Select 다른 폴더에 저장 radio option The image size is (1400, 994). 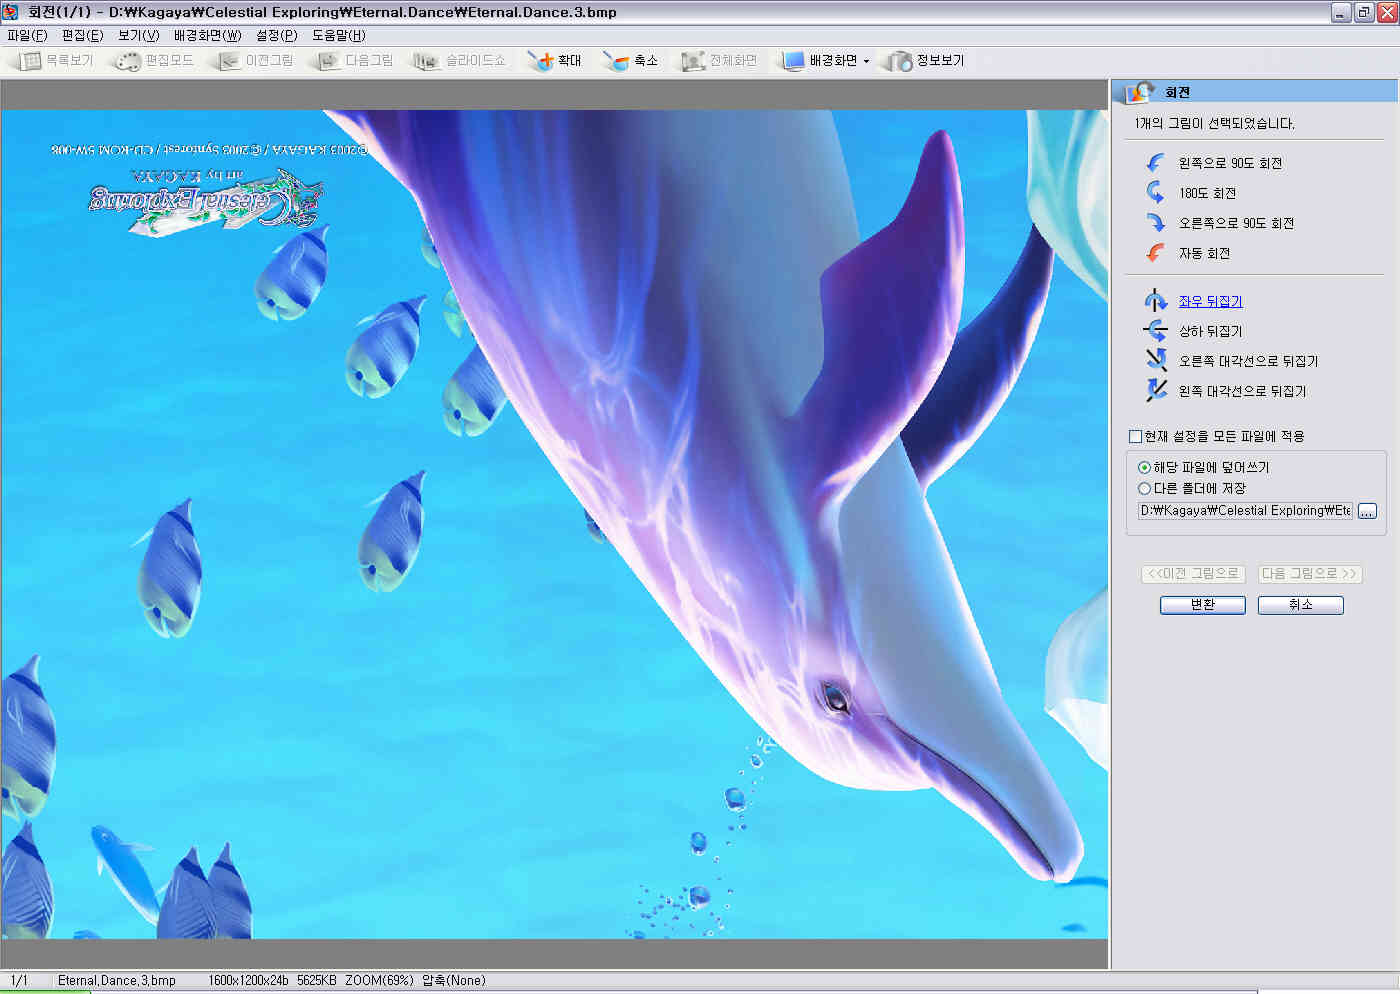click(x=1144, y=488)
